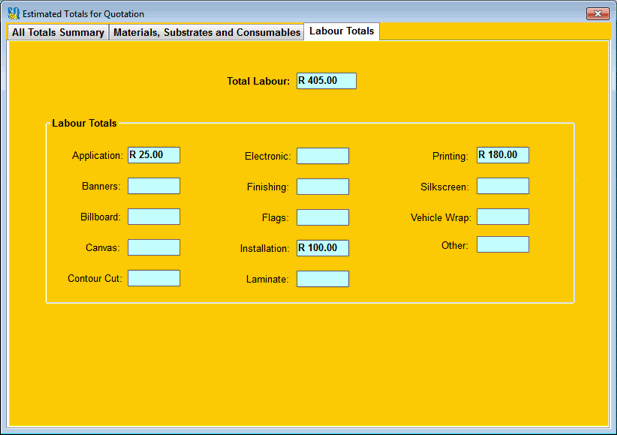Click the Installation field showing R 100.00
Viewport: 617px width, 435px height.
pos(323,248)
